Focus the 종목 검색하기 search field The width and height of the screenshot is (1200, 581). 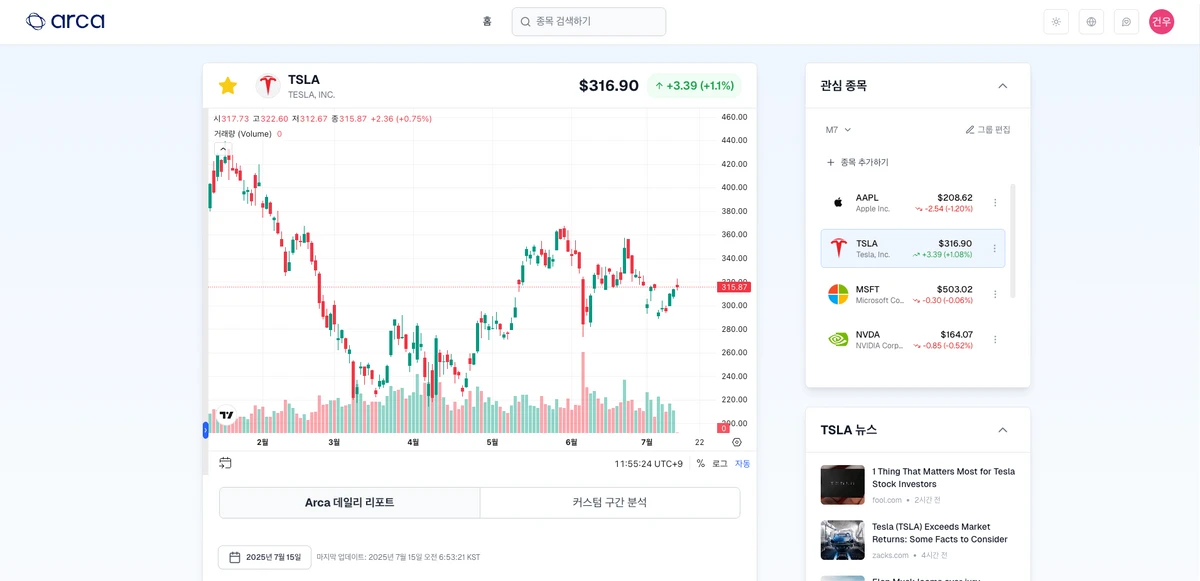coord(589,21)
